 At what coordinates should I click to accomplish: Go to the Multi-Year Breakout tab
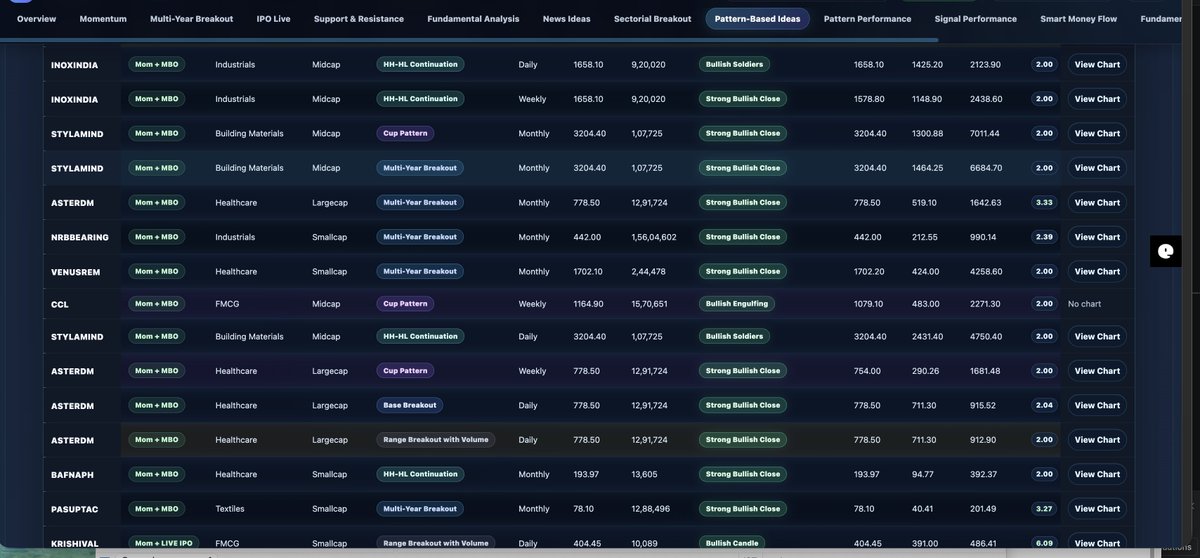(x=191, y=19)
